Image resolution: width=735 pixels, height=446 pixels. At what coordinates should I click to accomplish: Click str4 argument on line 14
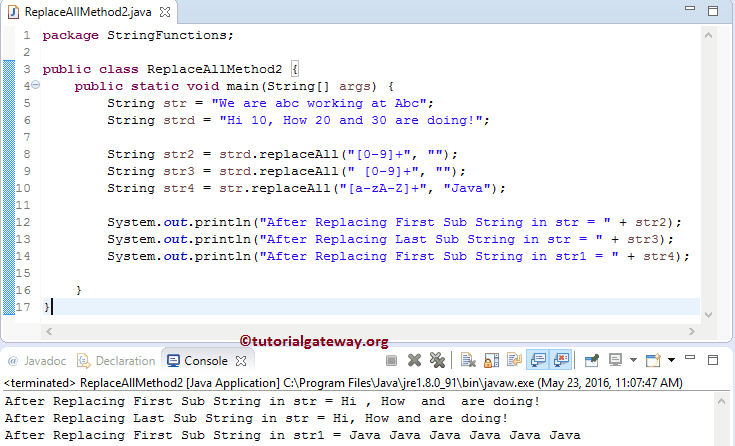(659, 257)
